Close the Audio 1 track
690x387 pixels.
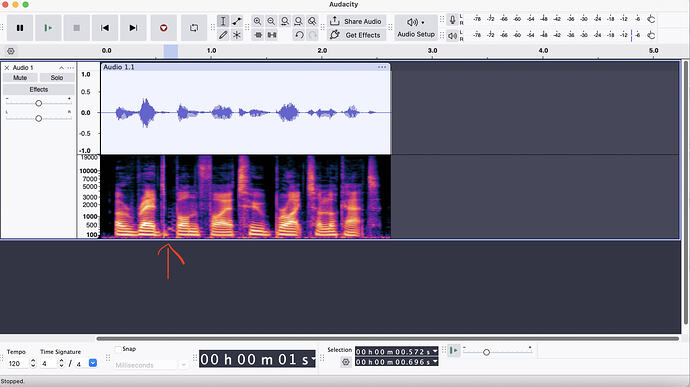click(7, 68)
